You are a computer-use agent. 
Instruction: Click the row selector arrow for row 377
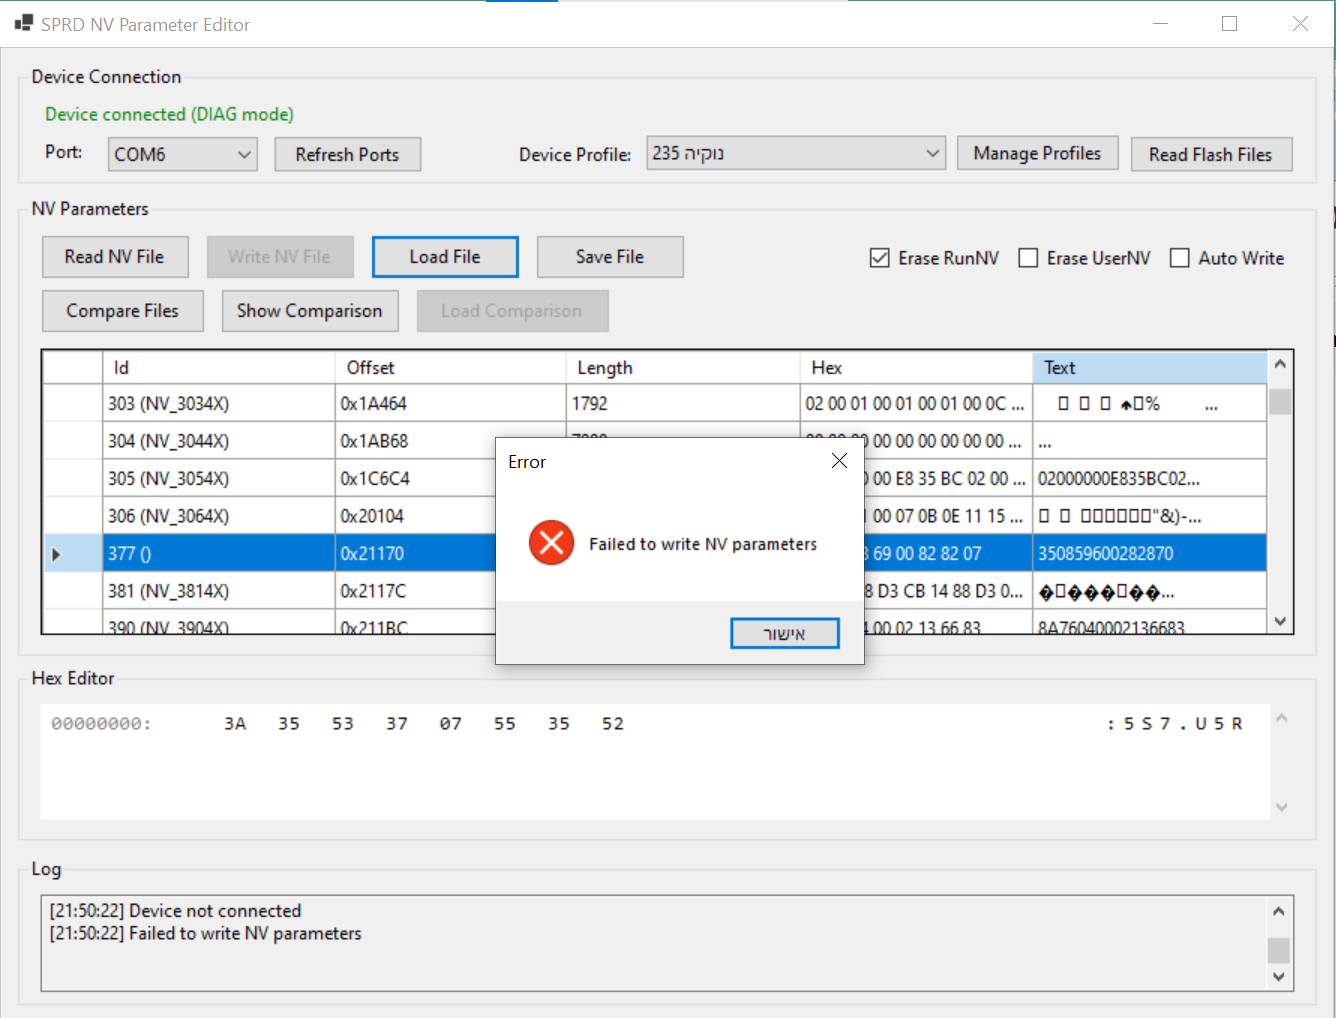[57, 554]
